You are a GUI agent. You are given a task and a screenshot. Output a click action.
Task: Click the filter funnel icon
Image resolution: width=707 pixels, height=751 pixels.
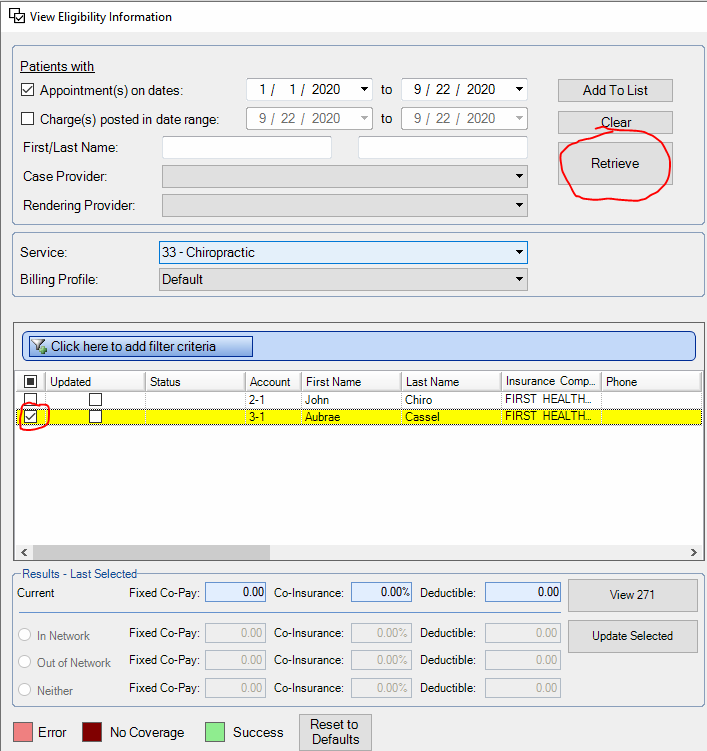(39, 346)
